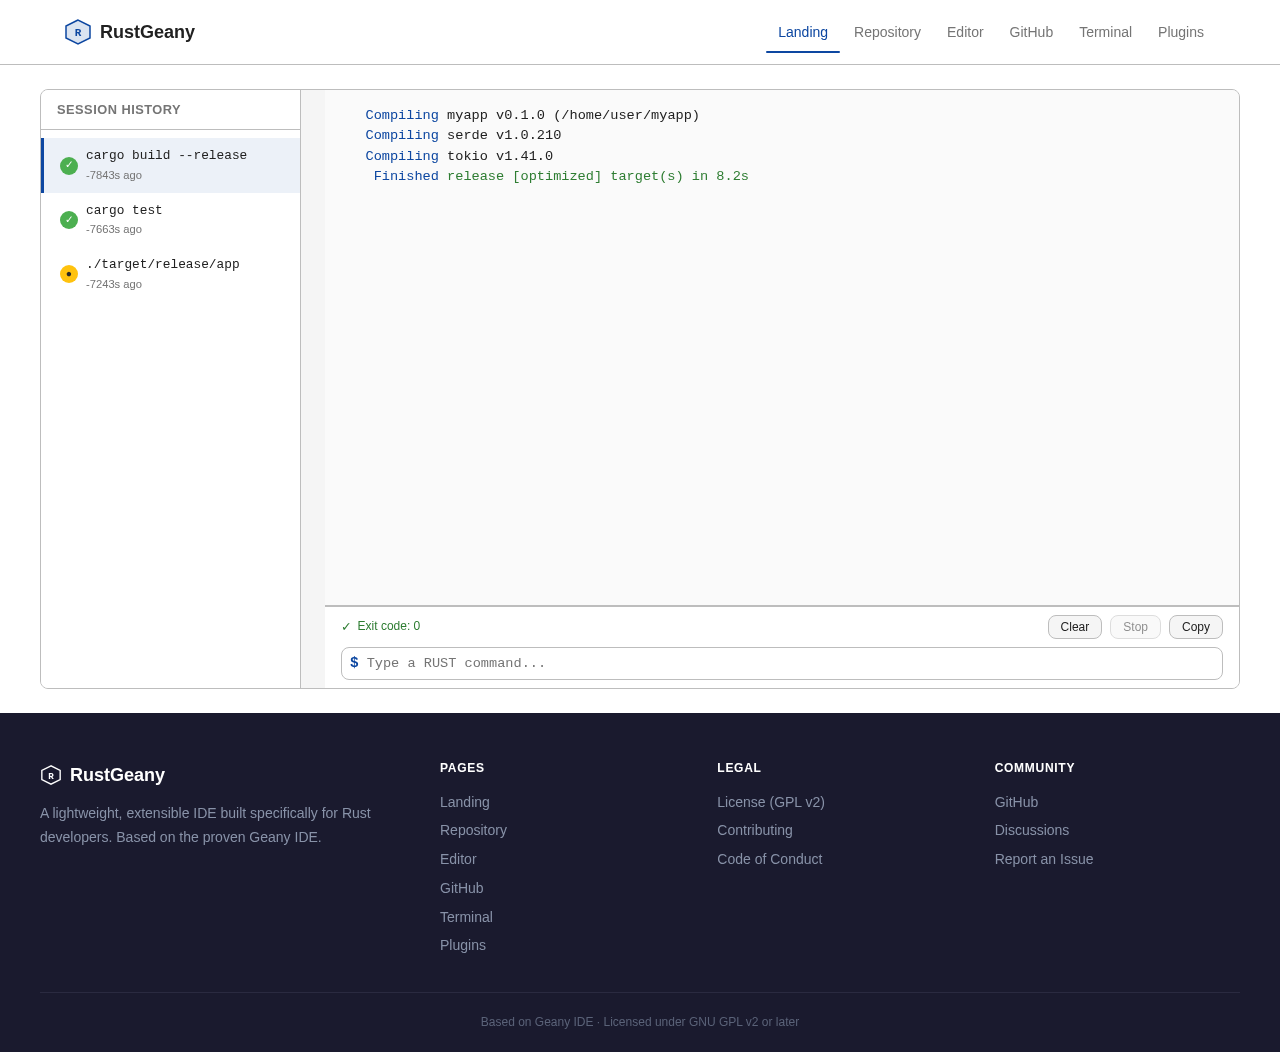Image resolution: width=1280 pixels, height=1052 pixels.
Task: Click green success icon for cargo build --release
Action: click(x=69, y=166)
